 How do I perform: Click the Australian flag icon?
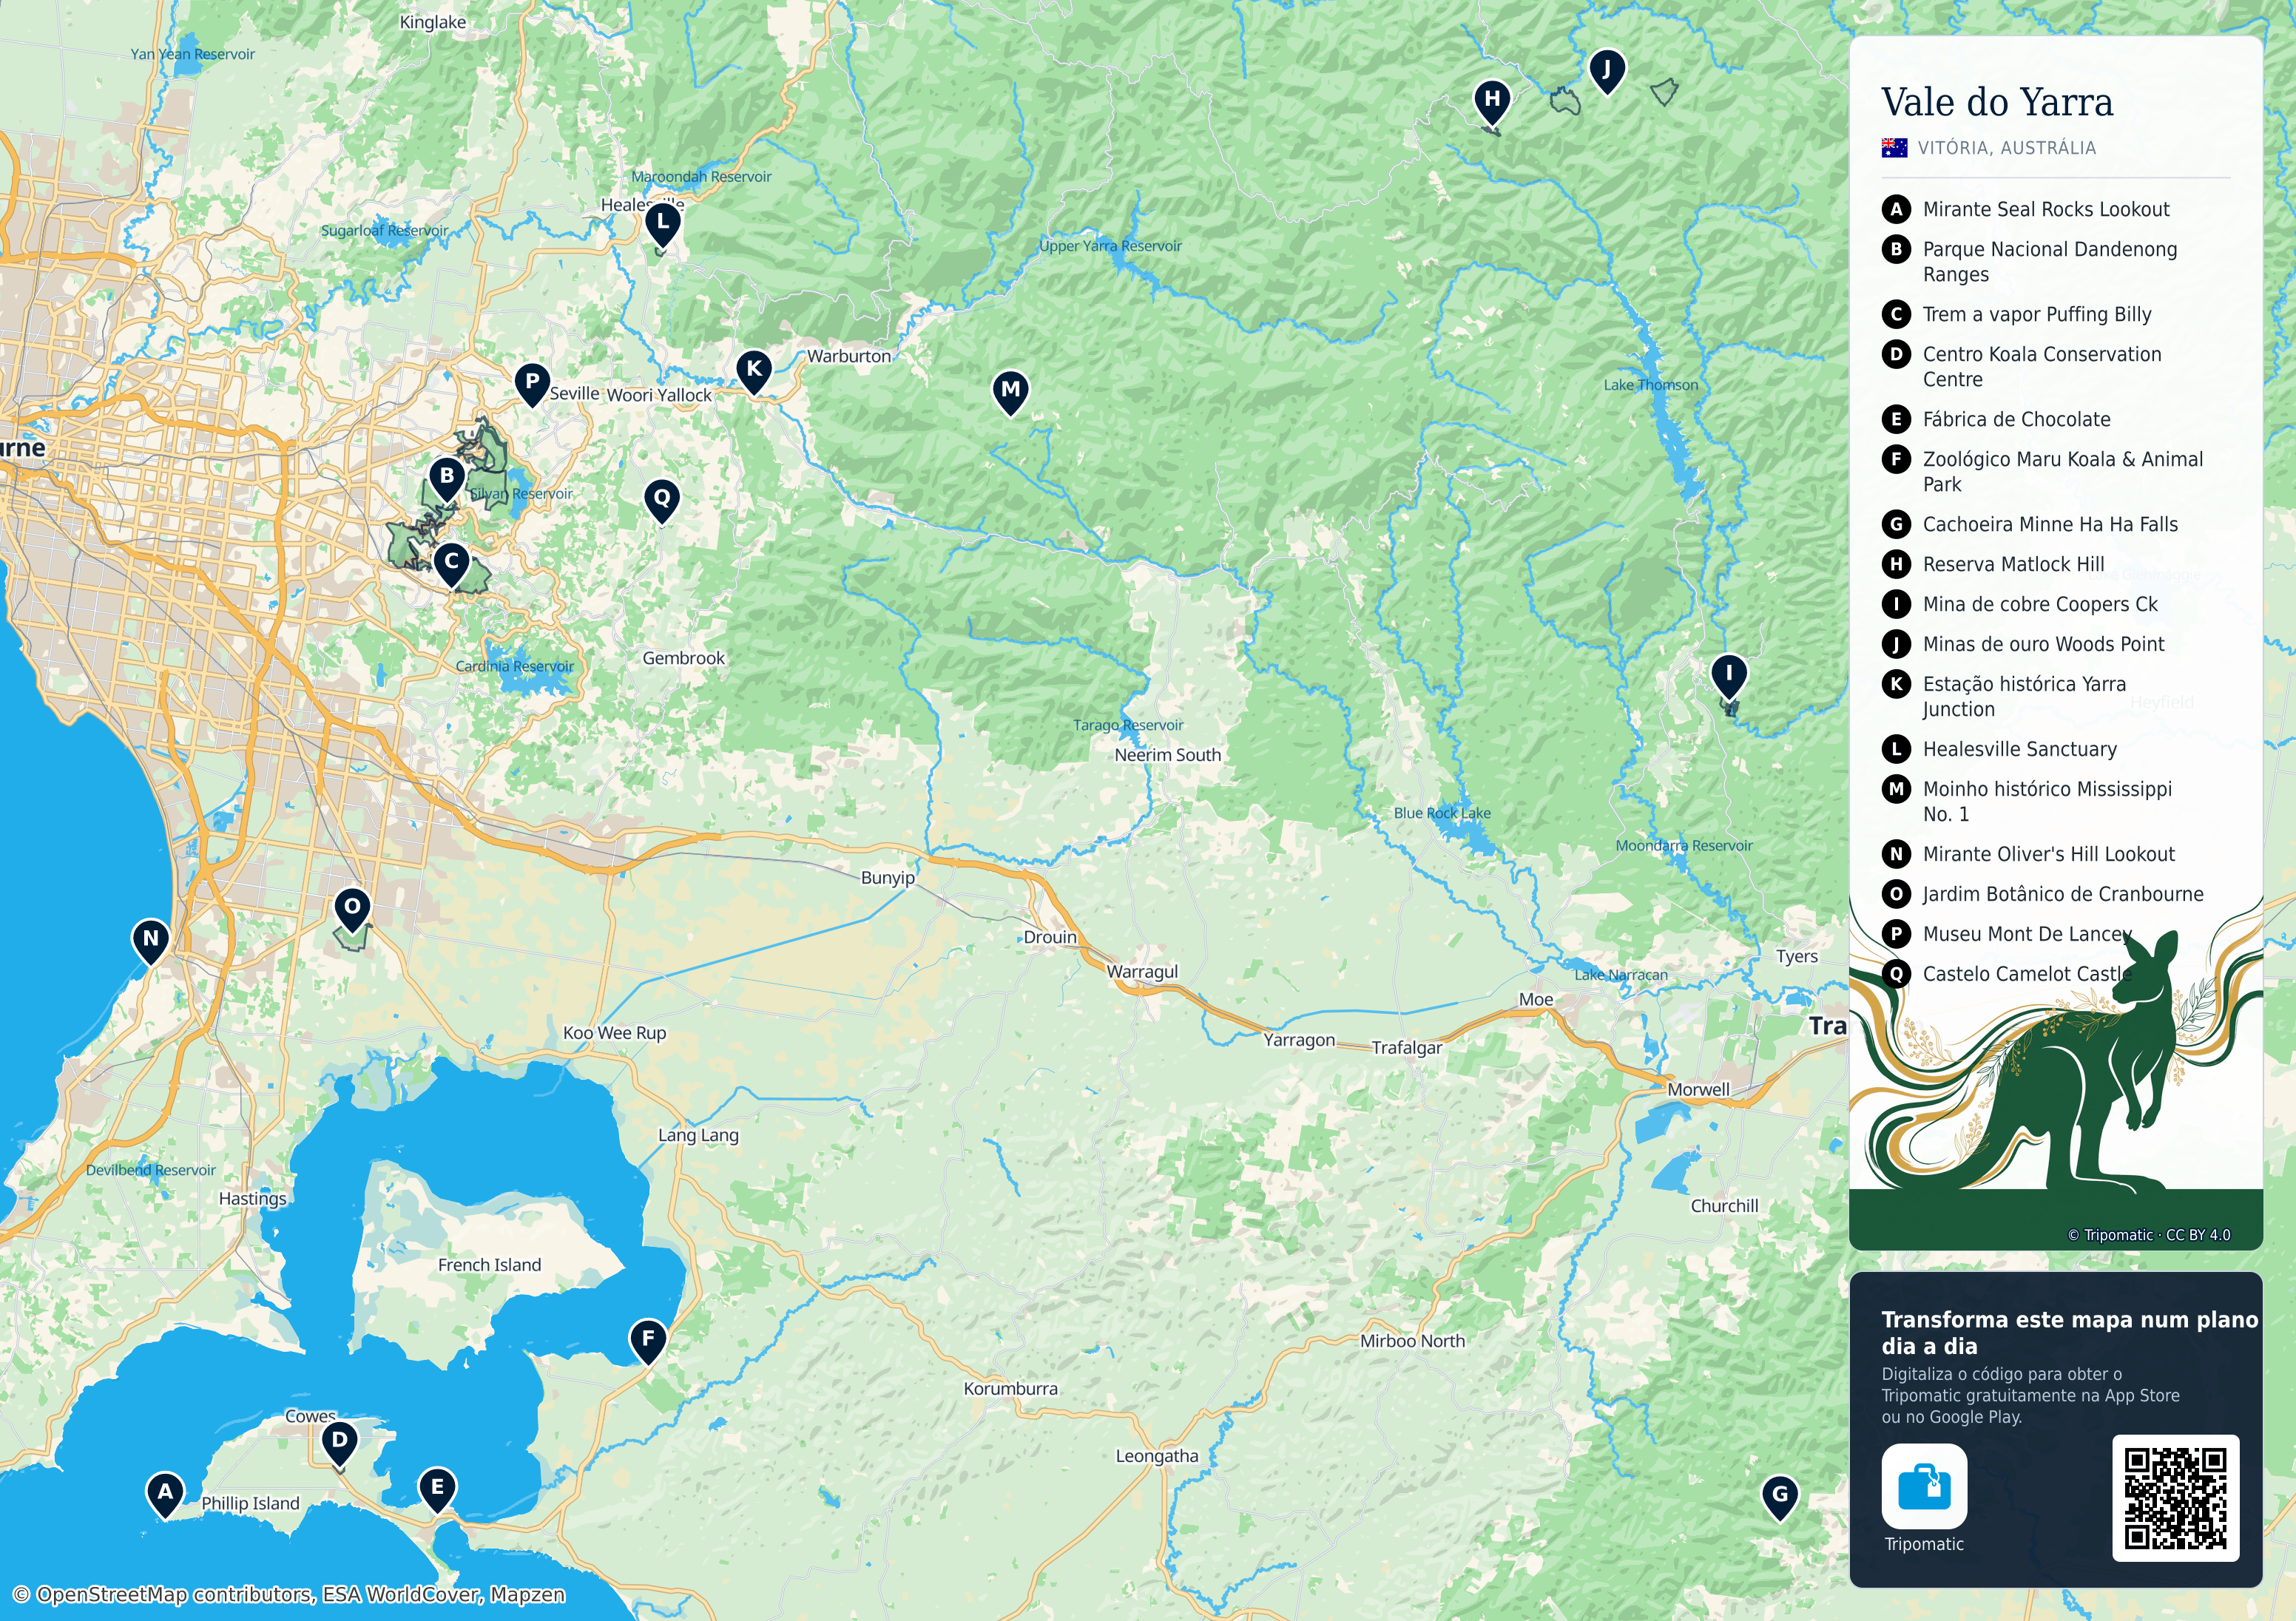(x=1894, y=148)
